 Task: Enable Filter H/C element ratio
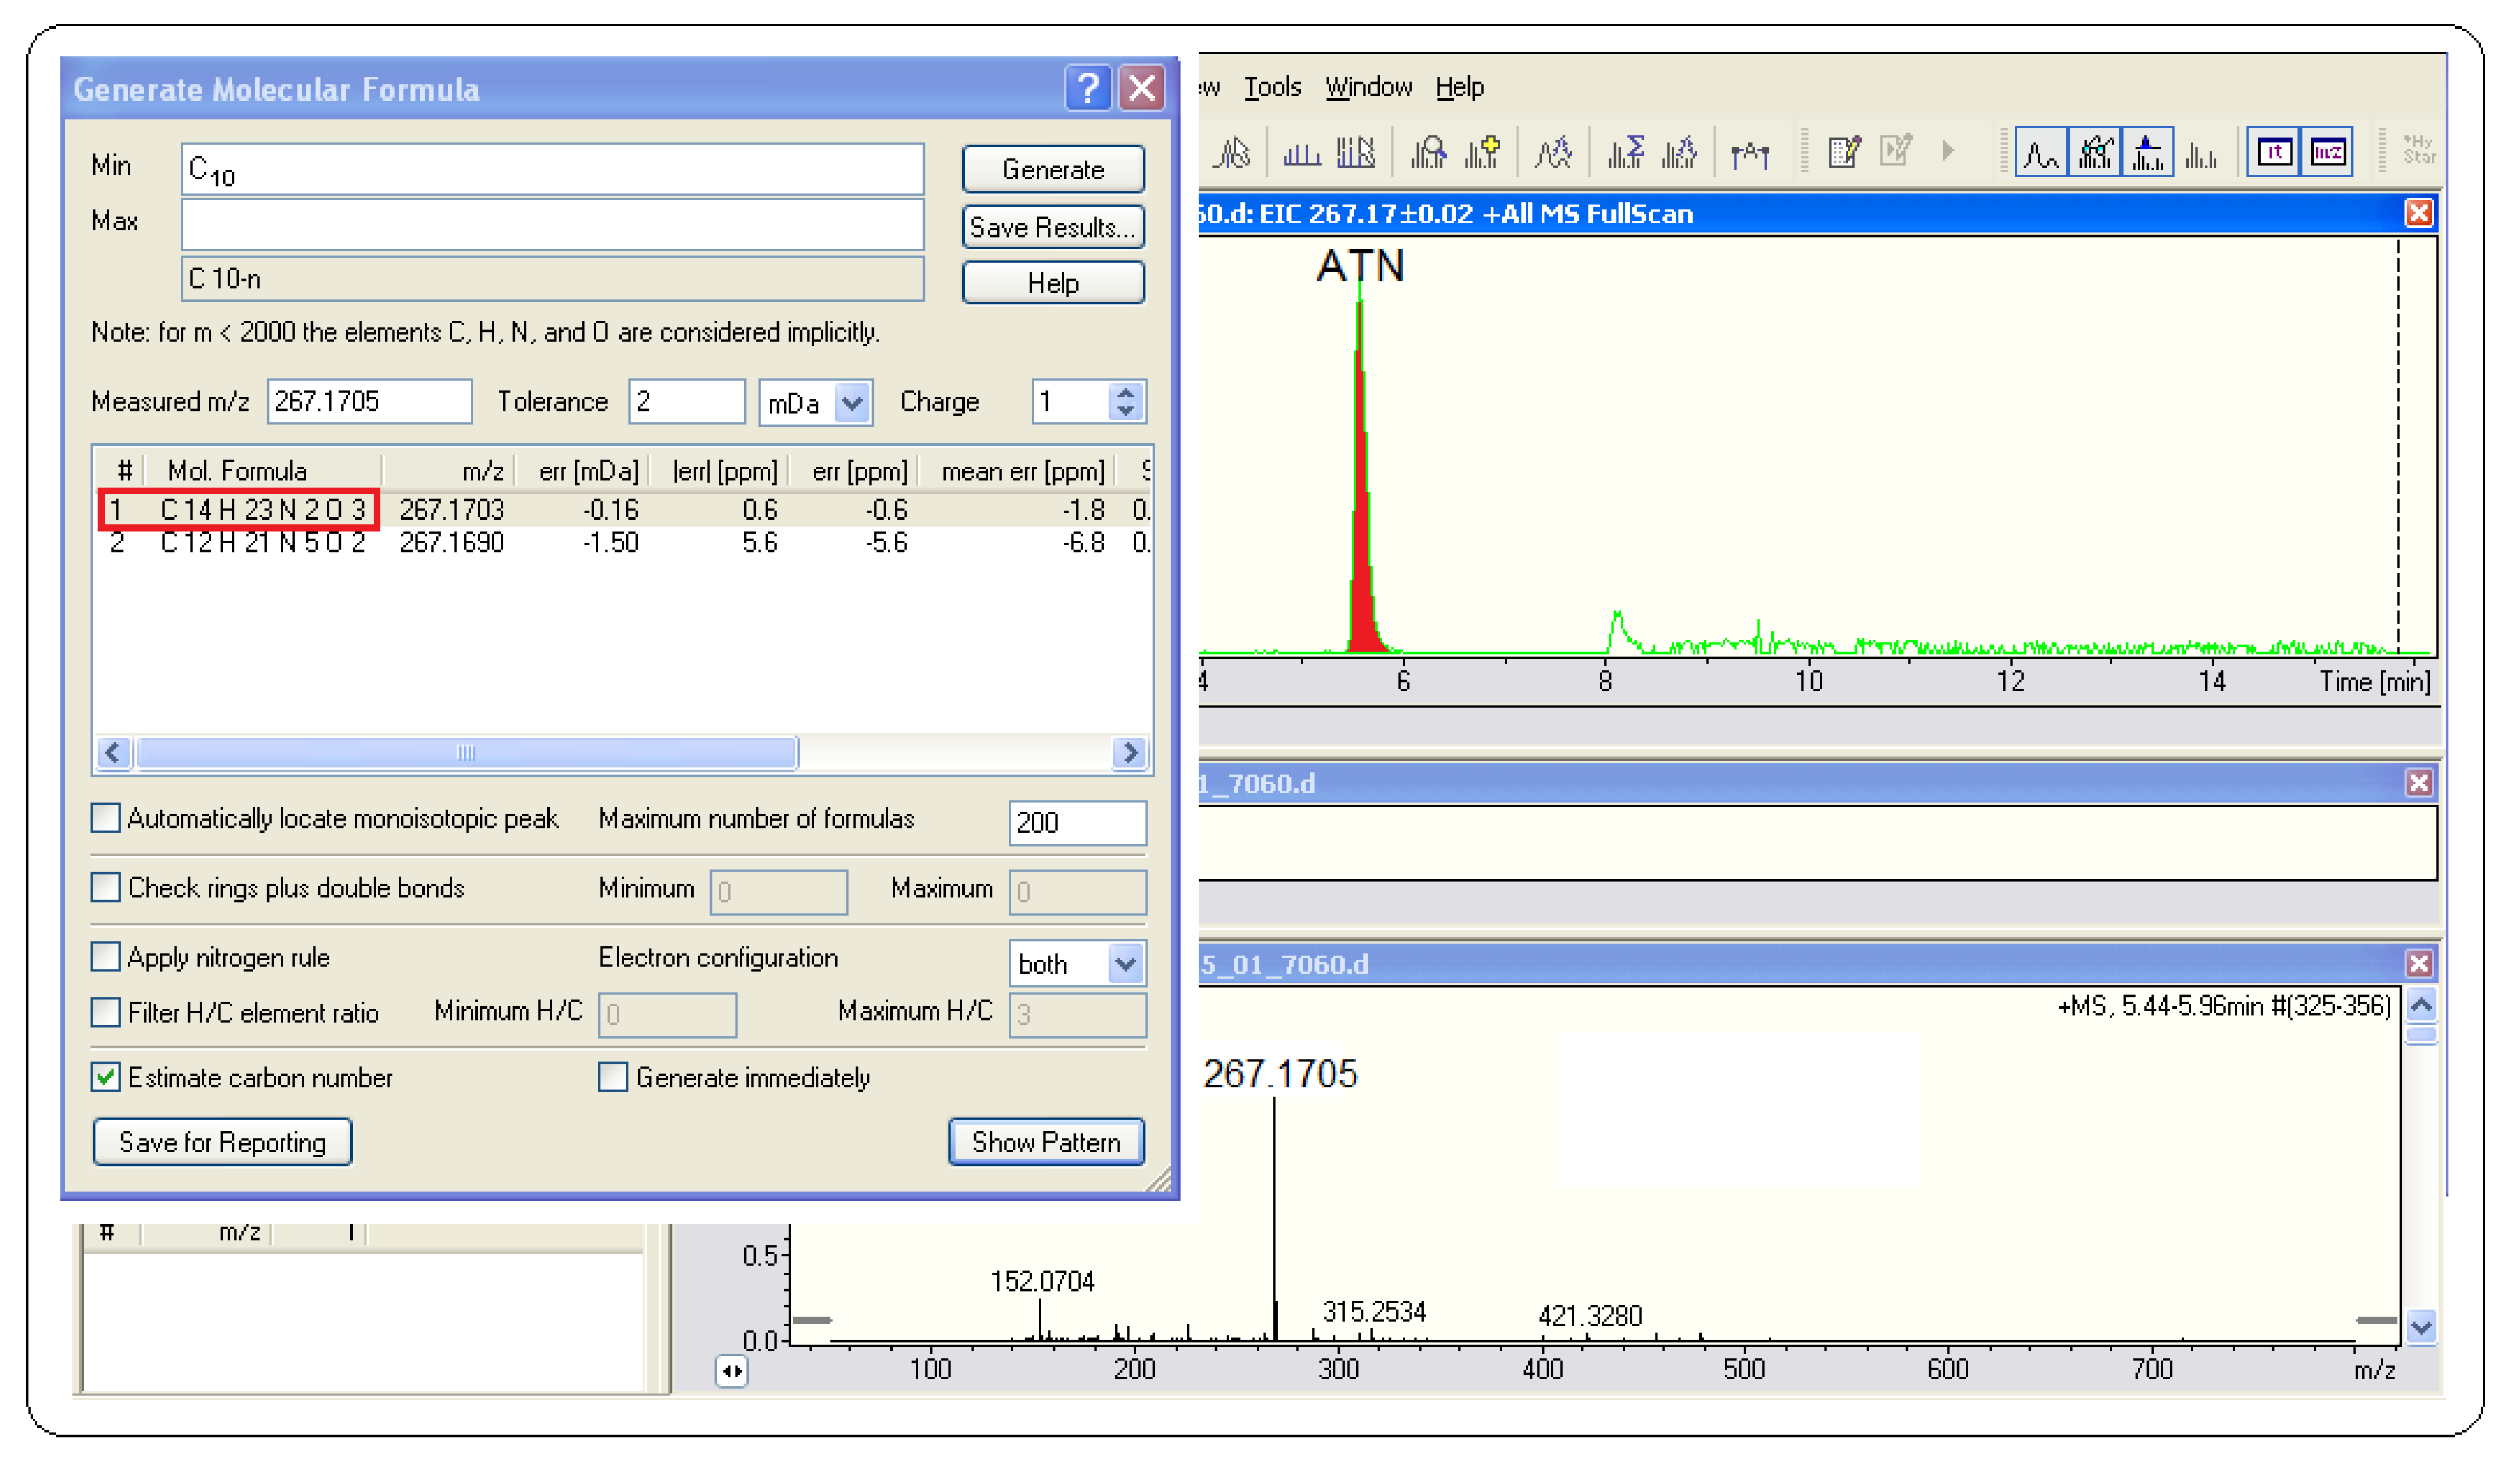106,1012
